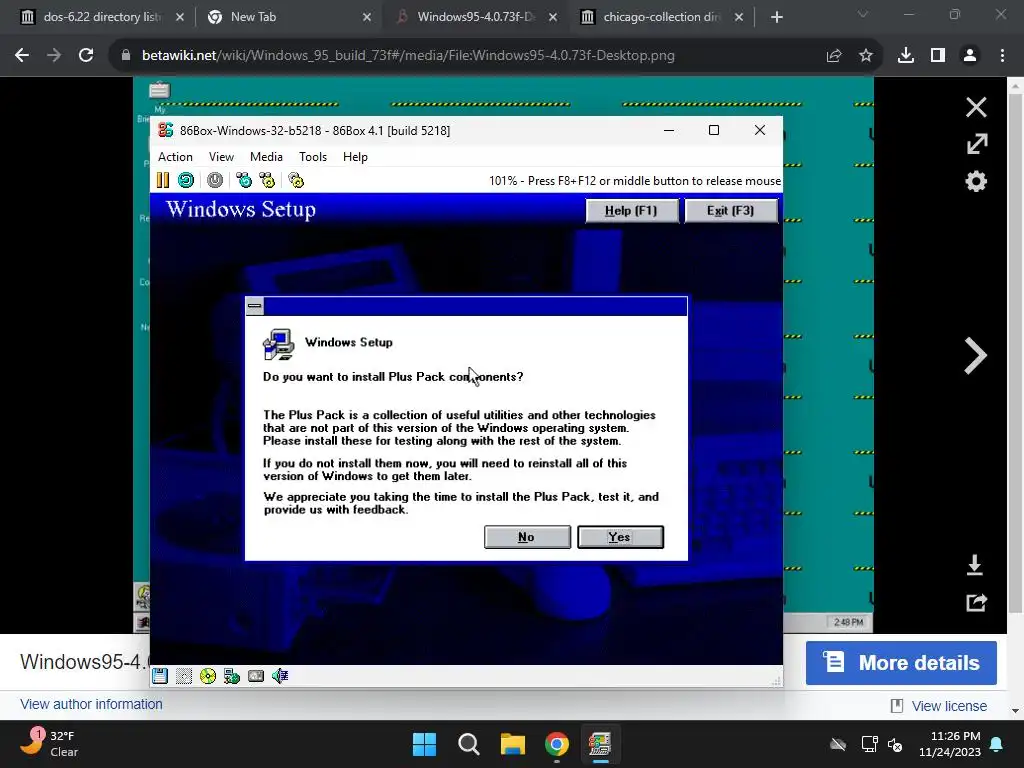Viewport: 1024px width, 768px height.
Task: Close the media viewer with X
Action: [976, 106]
